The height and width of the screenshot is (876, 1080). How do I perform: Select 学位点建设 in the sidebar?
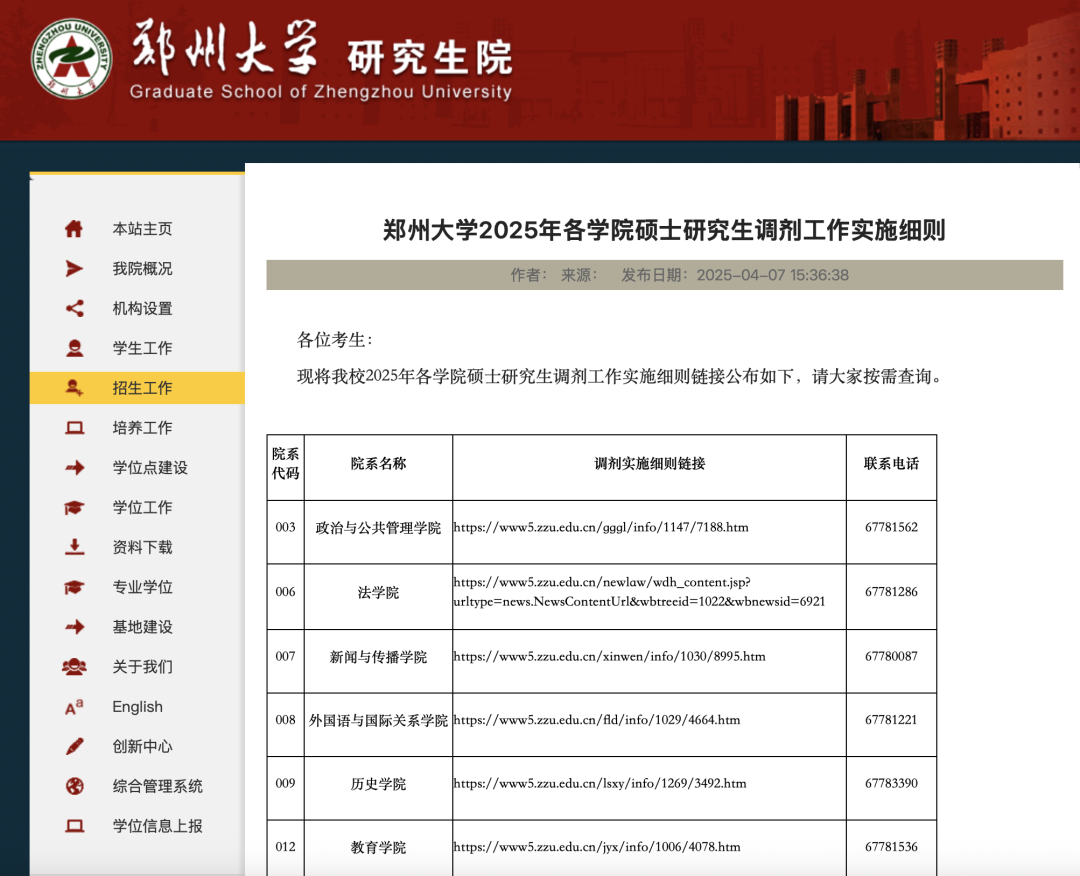click(150, 468)
